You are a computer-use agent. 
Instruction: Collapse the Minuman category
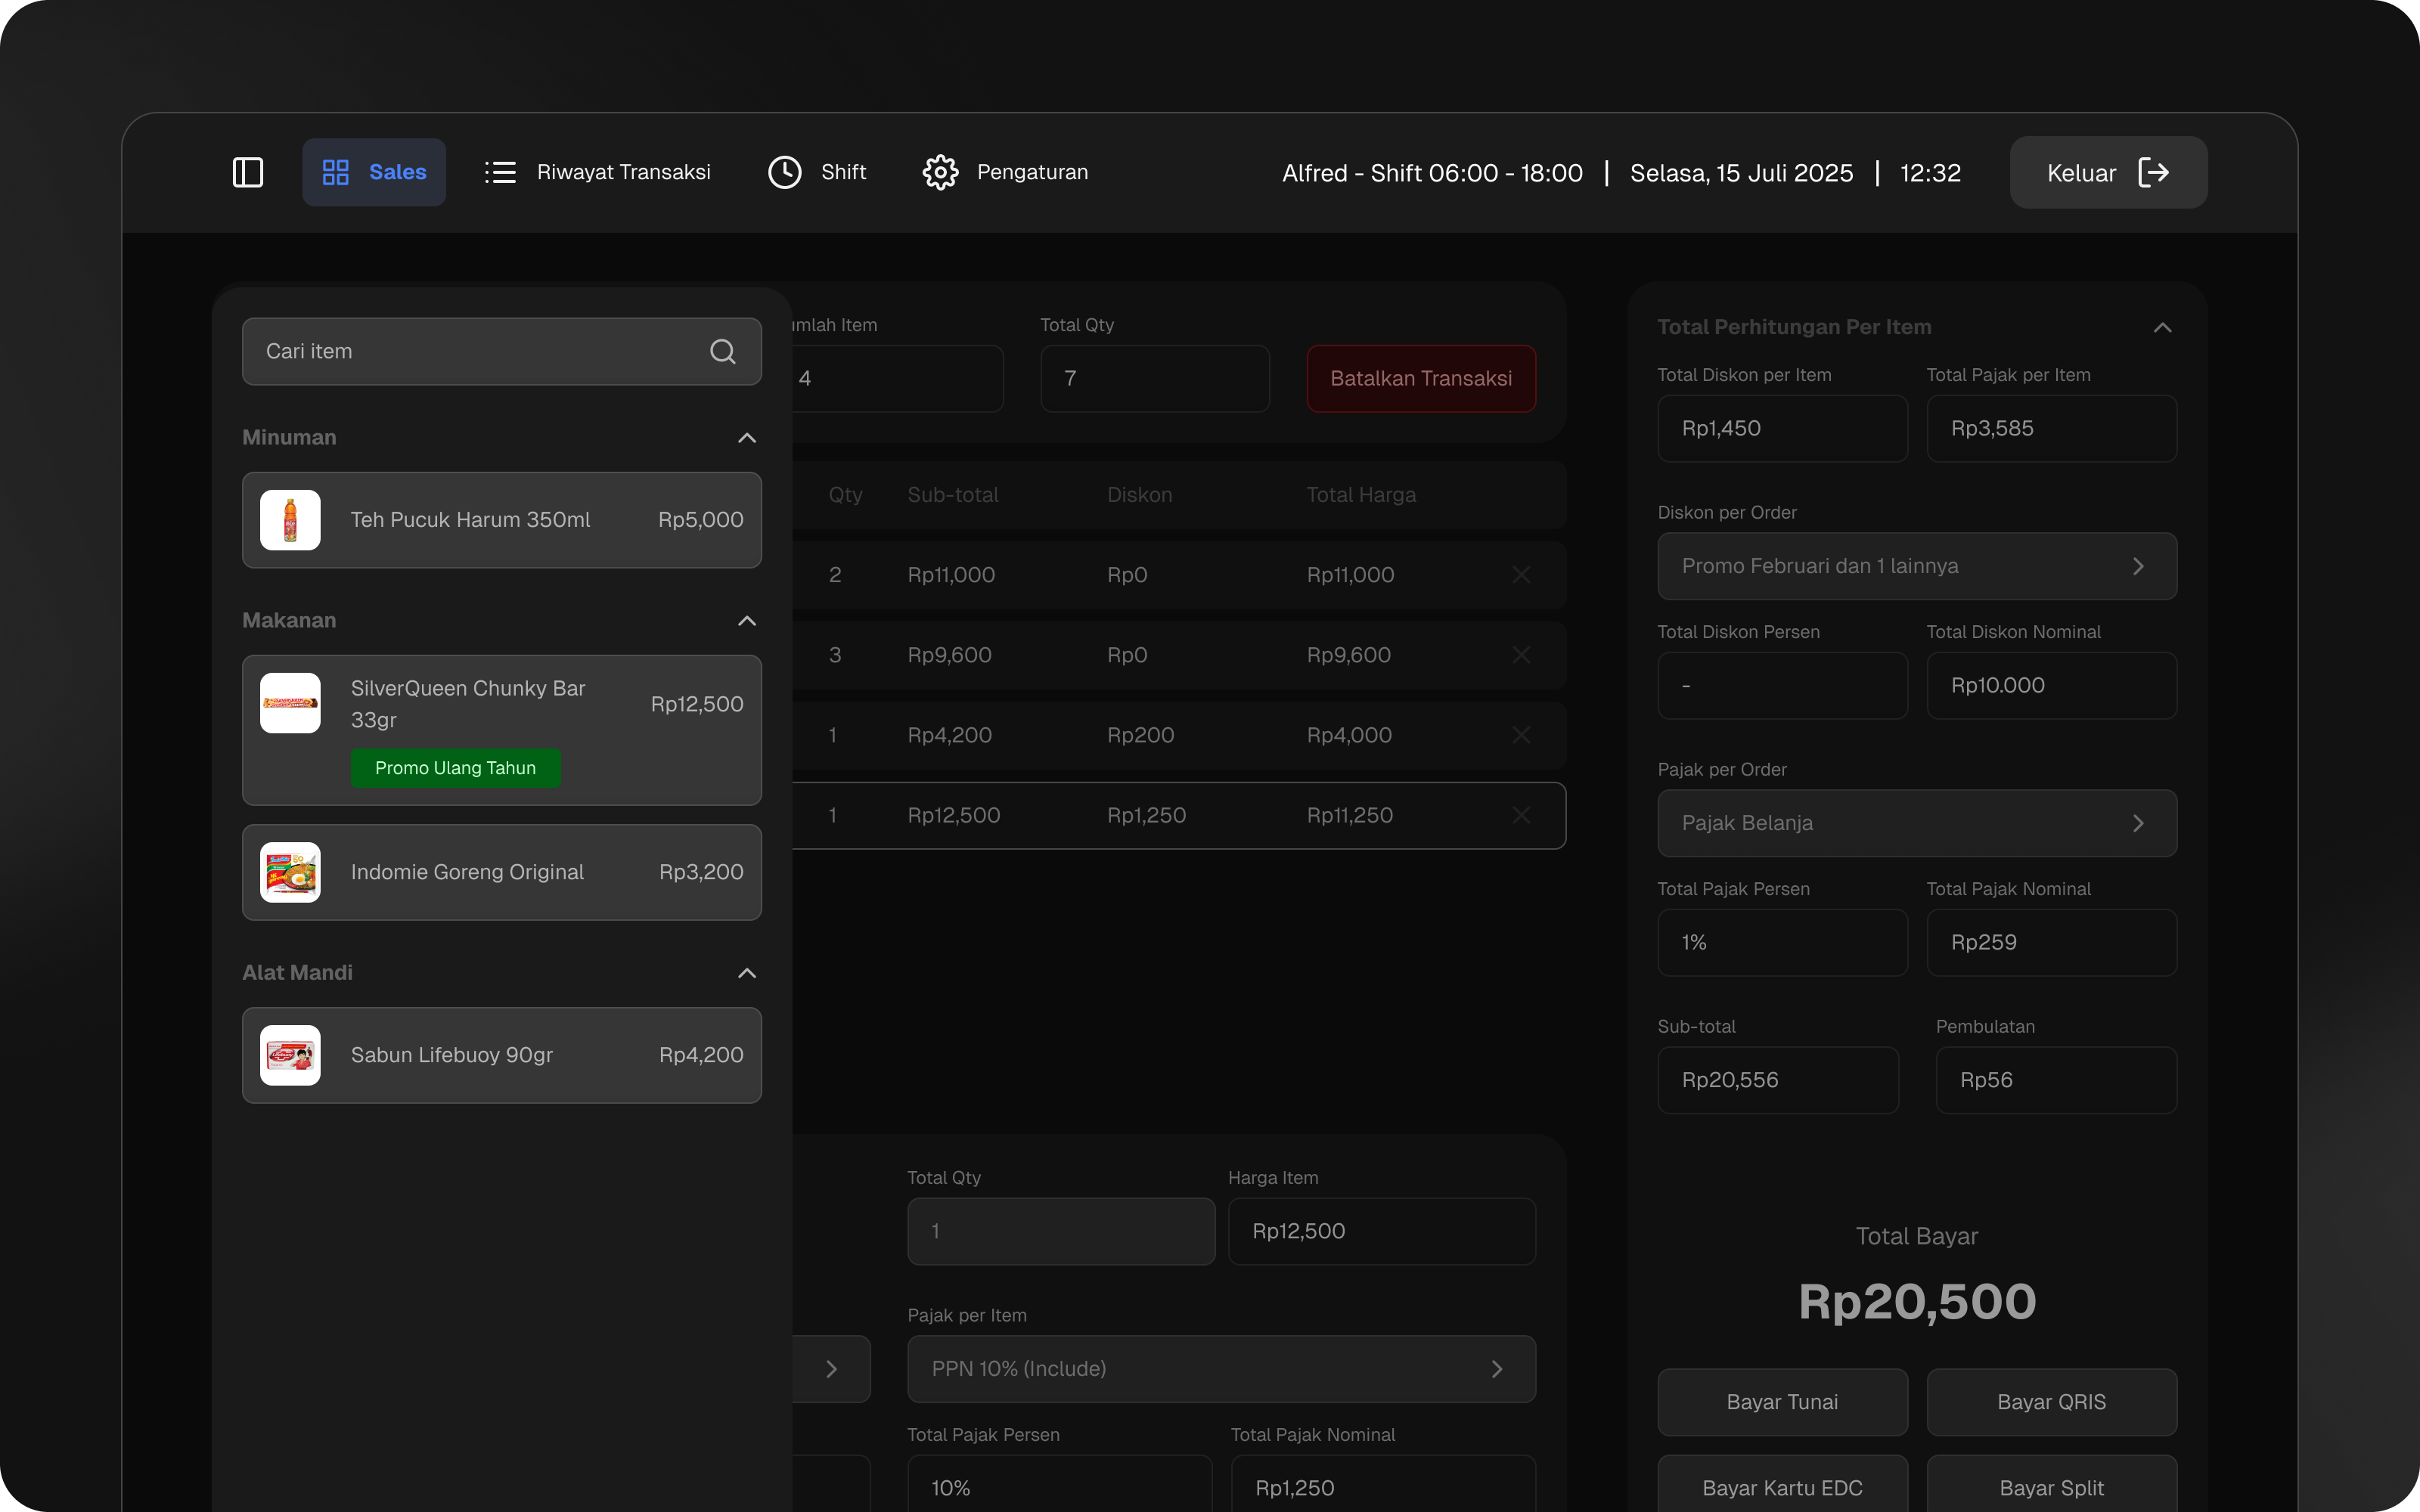tap(747, 438)
